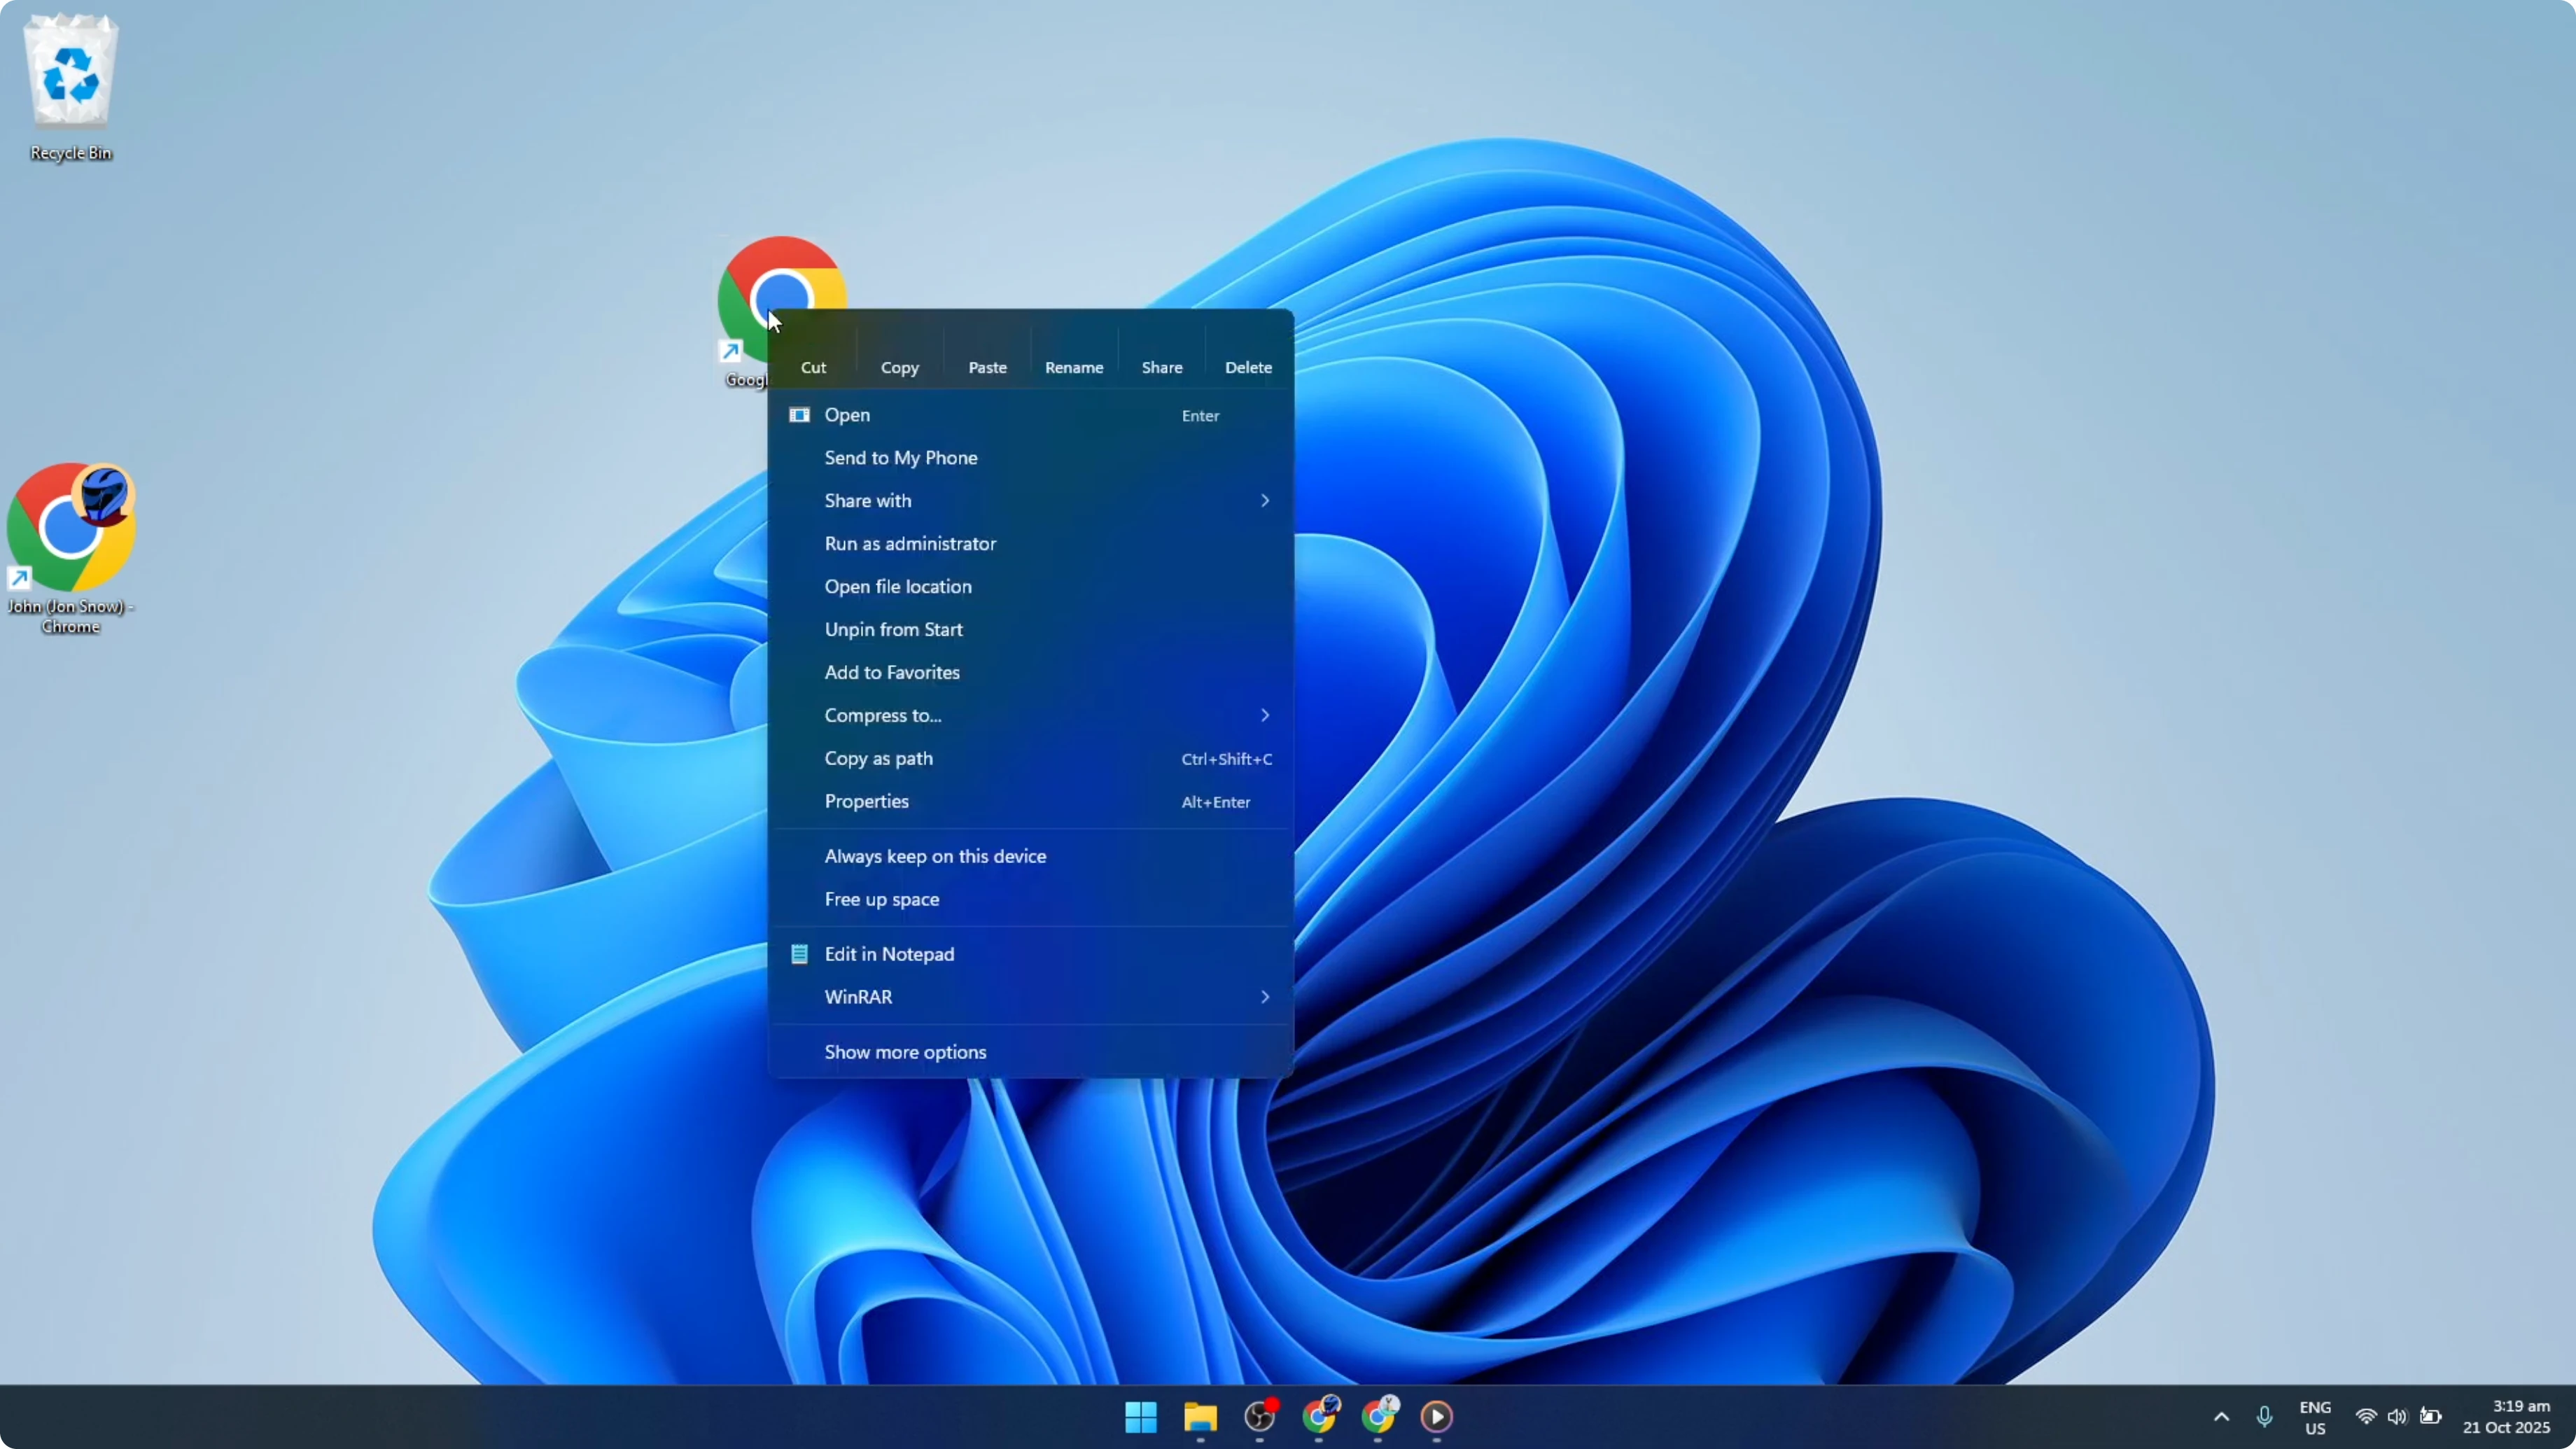This screenshot has height=1449, width=2576.
Task: Launch OBS Studio from the taskbar
Action: [1260, 1417]
